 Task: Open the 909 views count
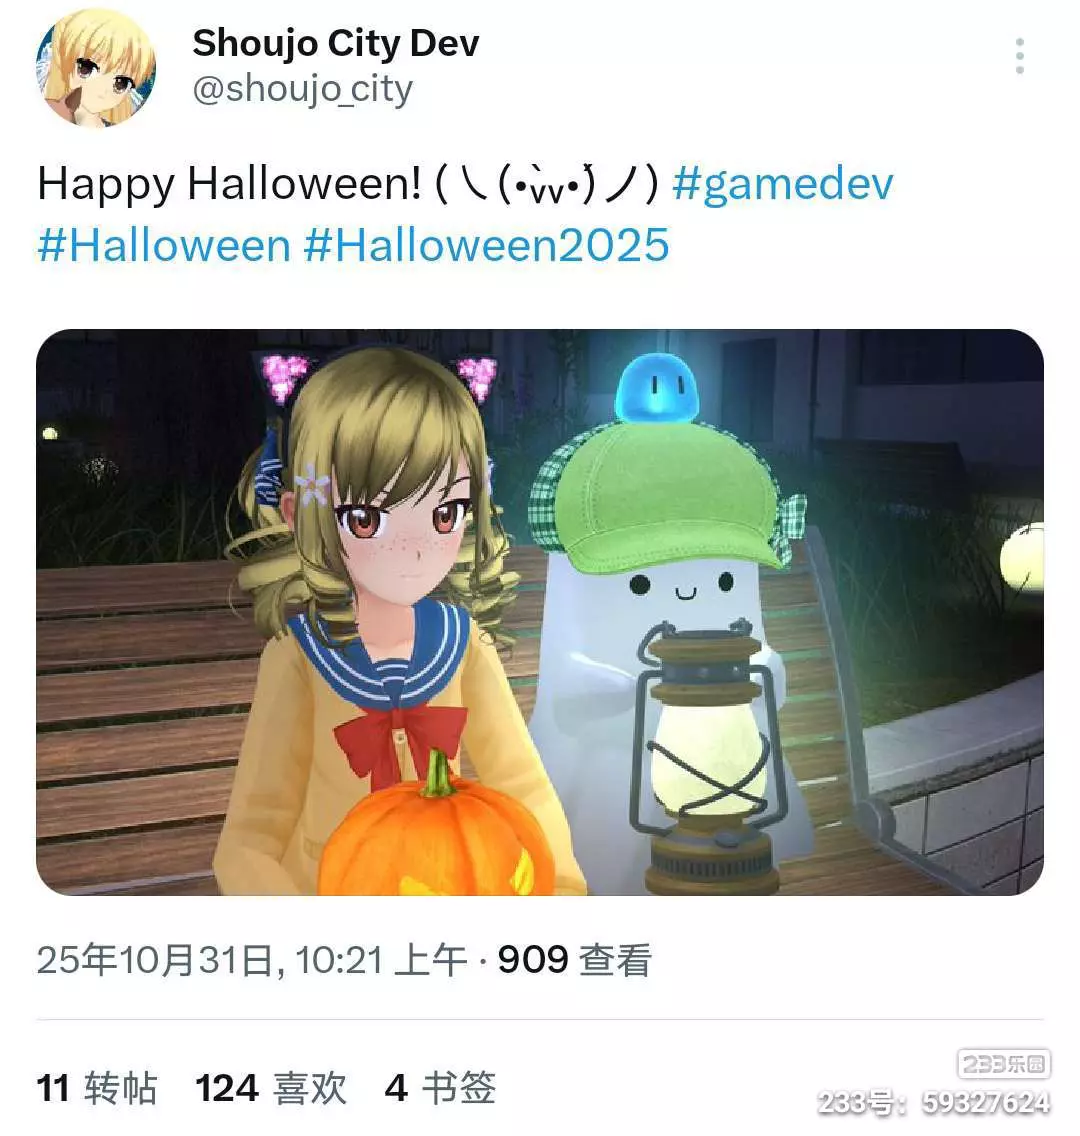point(574,960)
